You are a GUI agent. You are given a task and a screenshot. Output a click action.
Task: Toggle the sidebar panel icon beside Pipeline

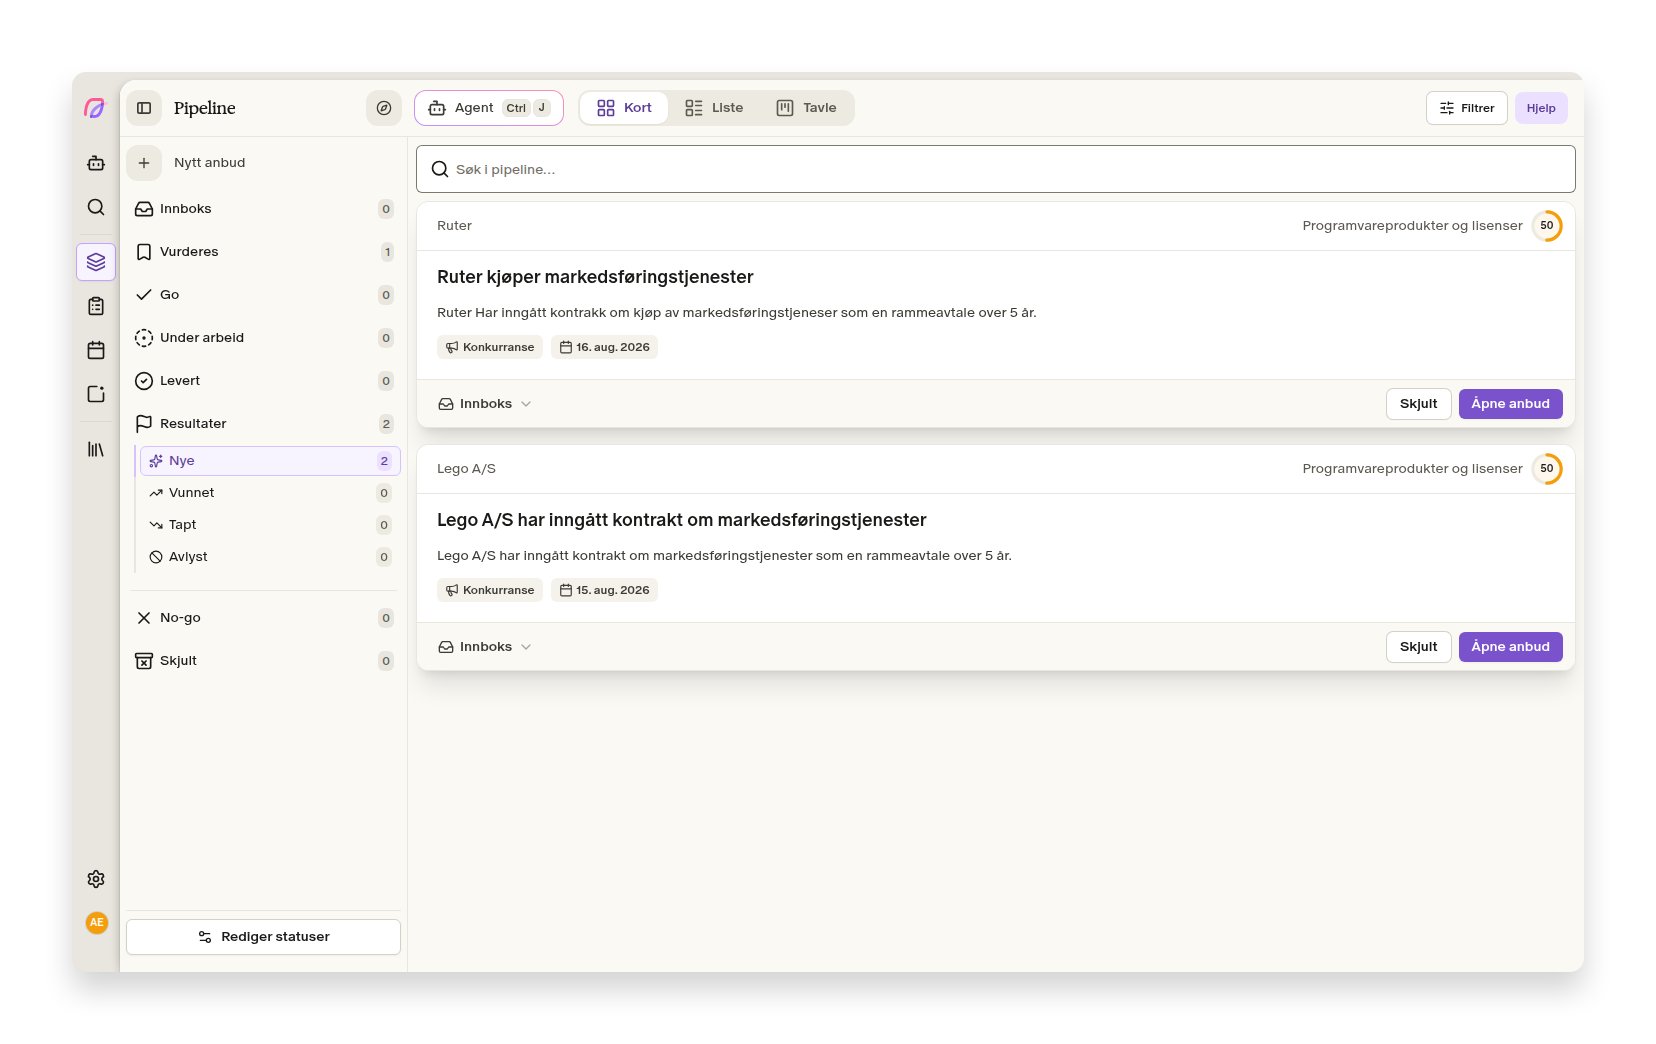point(144,108)
